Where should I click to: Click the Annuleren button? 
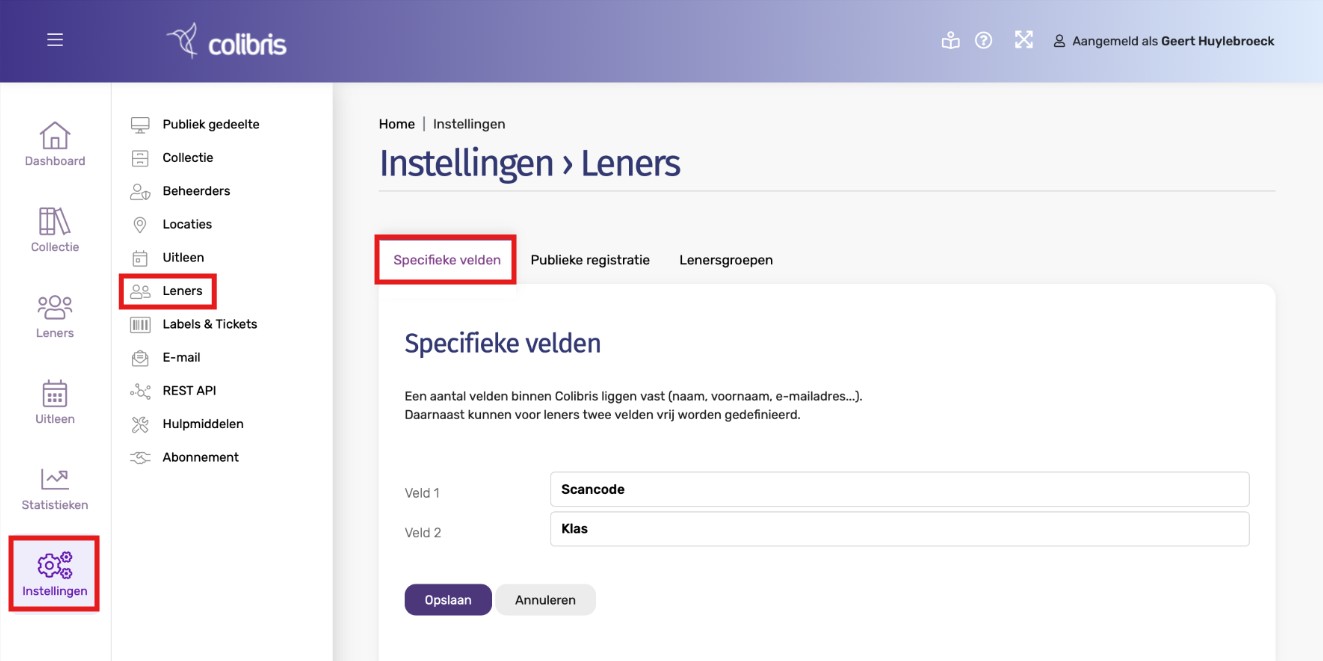coord(545,600)
